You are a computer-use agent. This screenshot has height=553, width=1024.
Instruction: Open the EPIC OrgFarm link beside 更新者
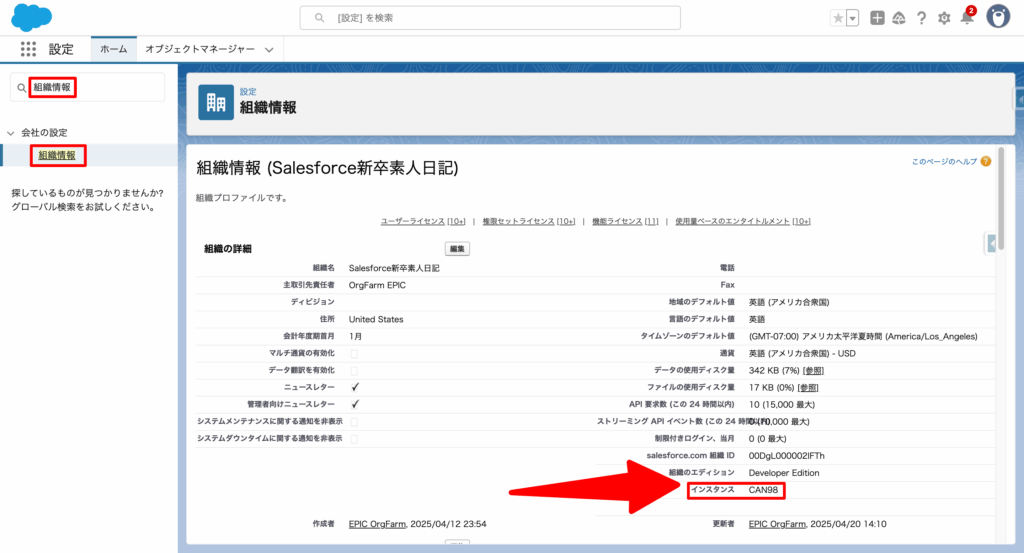point(777,524)
